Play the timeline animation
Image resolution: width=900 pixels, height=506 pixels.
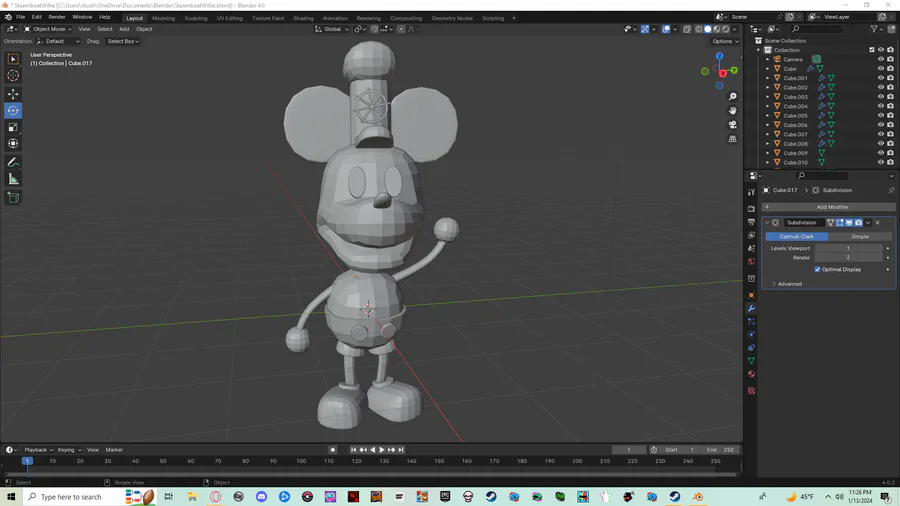[x=382, y=450]
